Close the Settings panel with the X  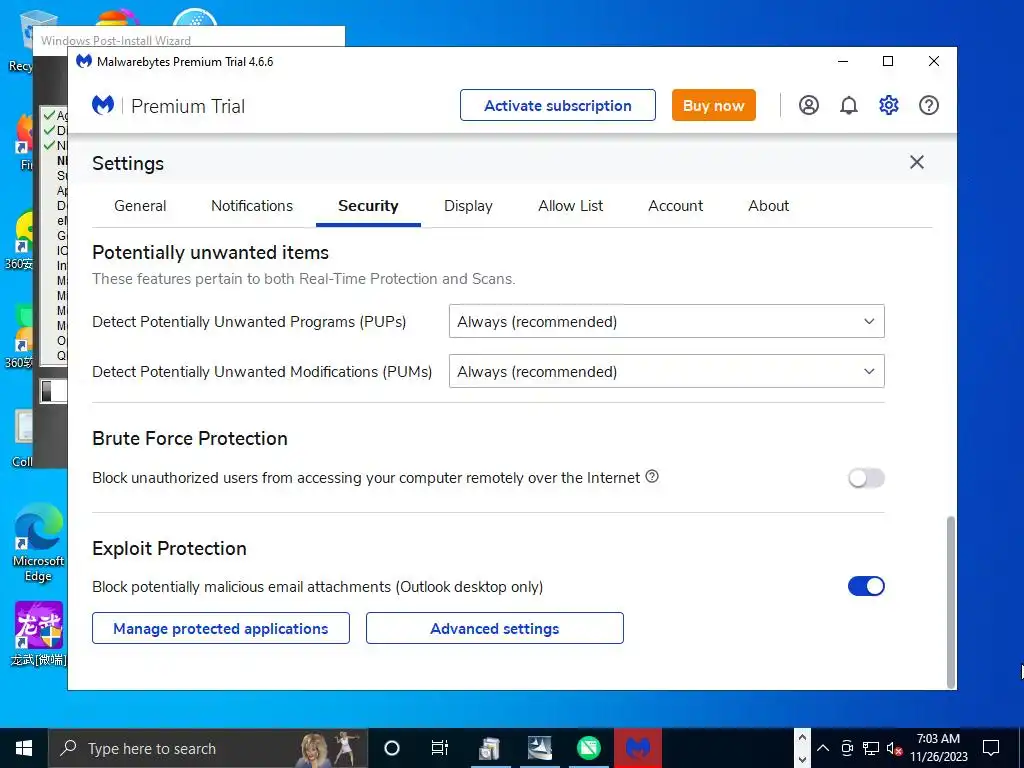pyautogui.click(x=917, y=162)
